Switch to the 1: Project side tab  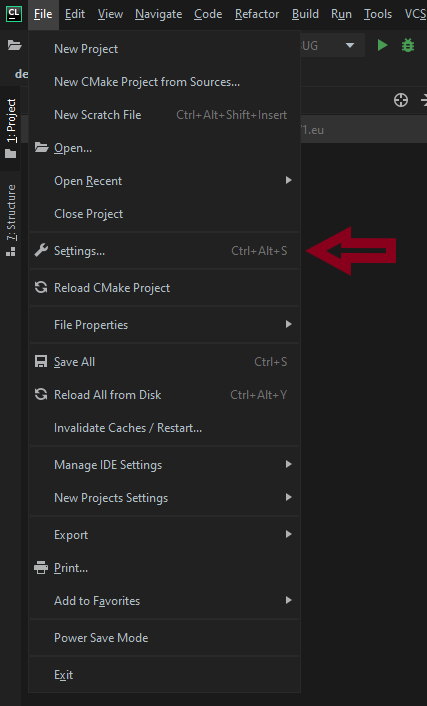point(11,128)
